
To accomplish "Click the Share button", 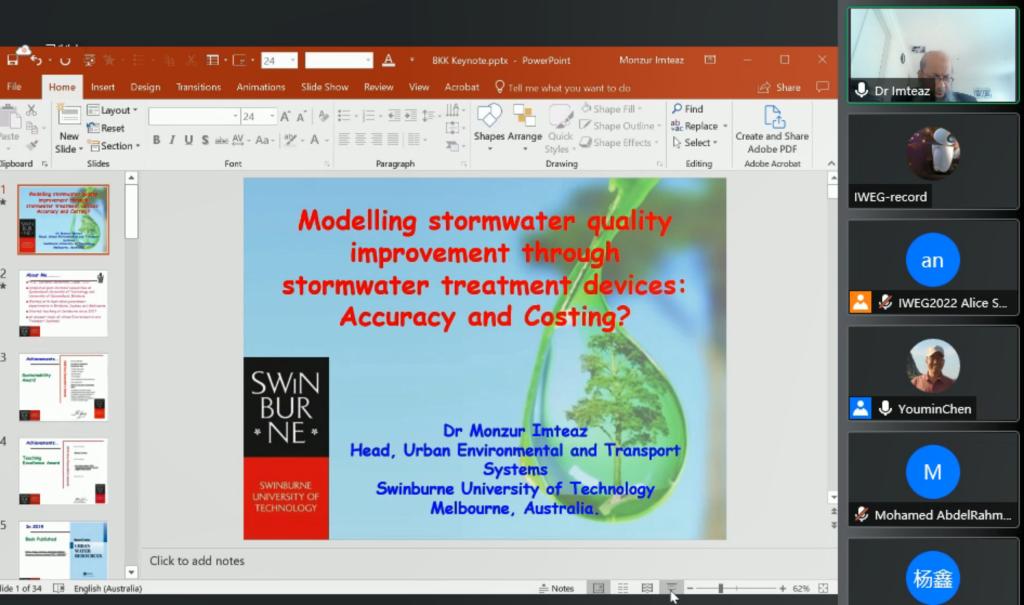I will click(x=779, y=87).
